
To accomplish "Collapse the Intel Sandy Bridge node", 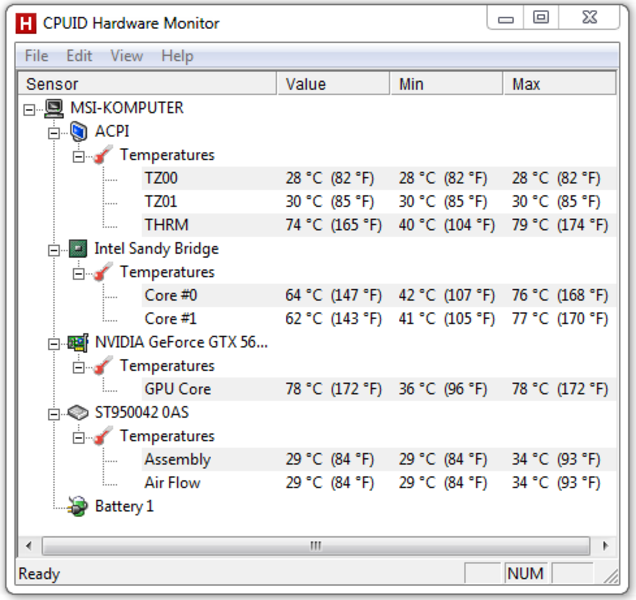I will point(54,250).
